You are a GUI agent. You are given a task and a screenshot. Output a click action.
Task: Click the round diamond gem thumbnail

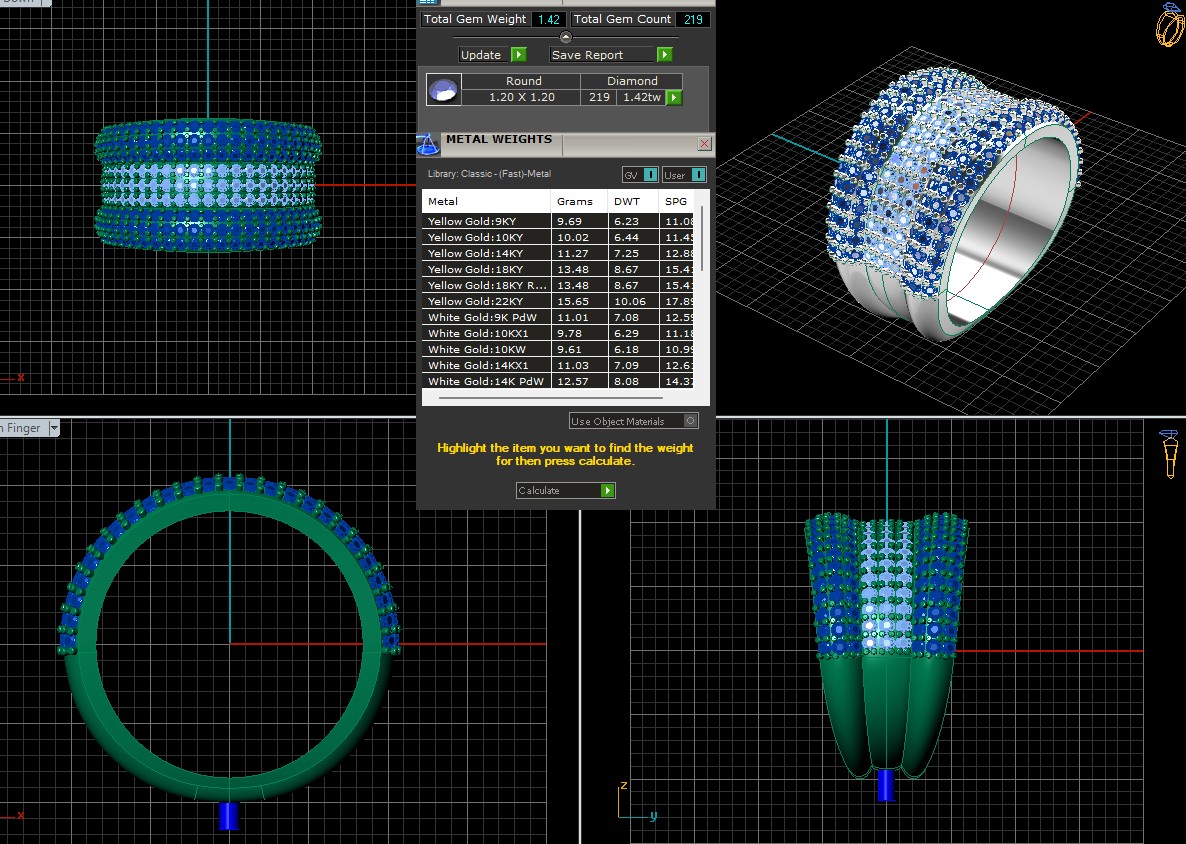pyautogui.click(x=443, y=90)
